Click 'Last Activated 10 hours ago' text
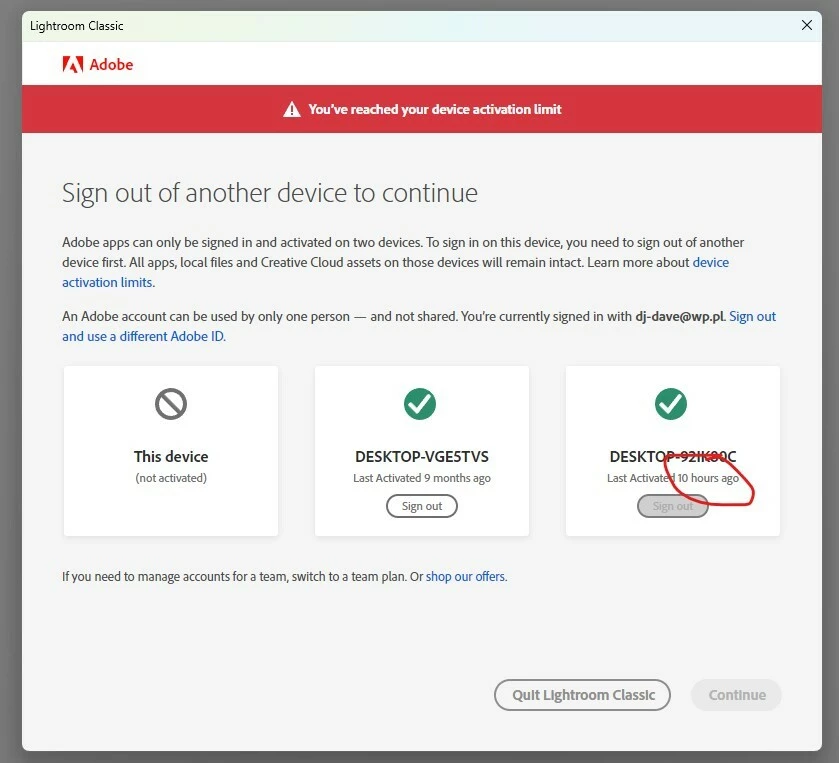The image size is (839, 763). click(673, 478)
